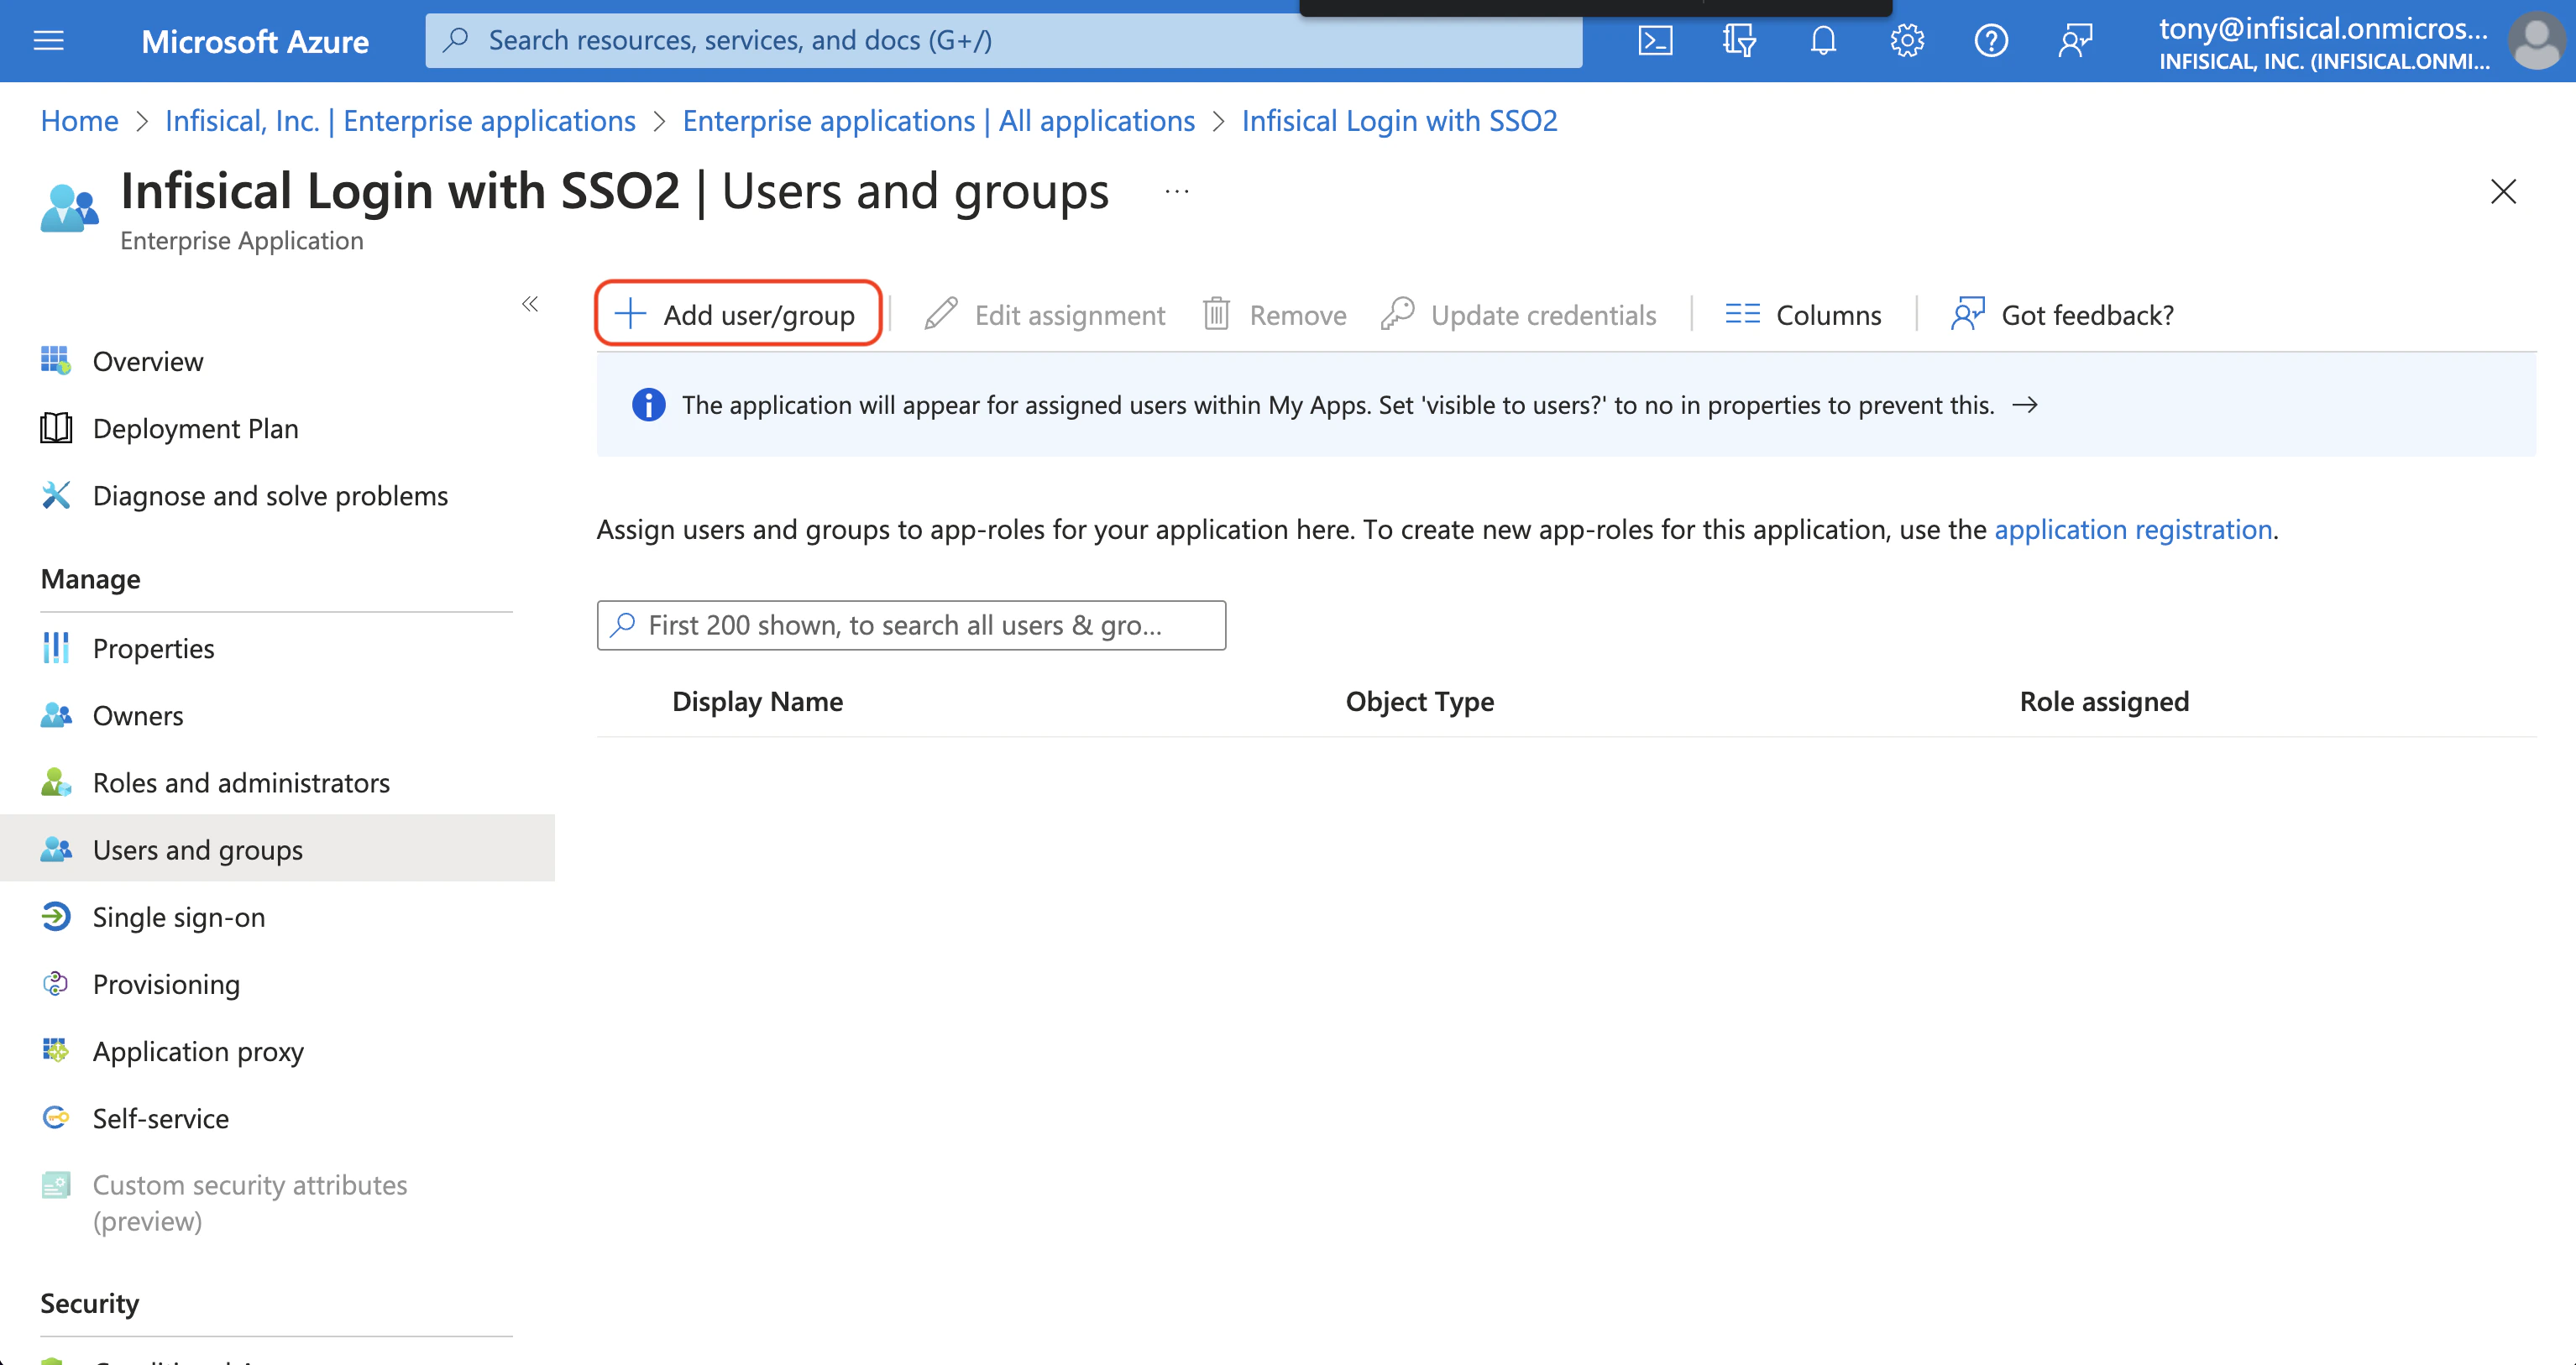Click the user account avatar
Image resolution: width=2576 pixels, height=1365 pixels.
click(x=2536, y=41)
